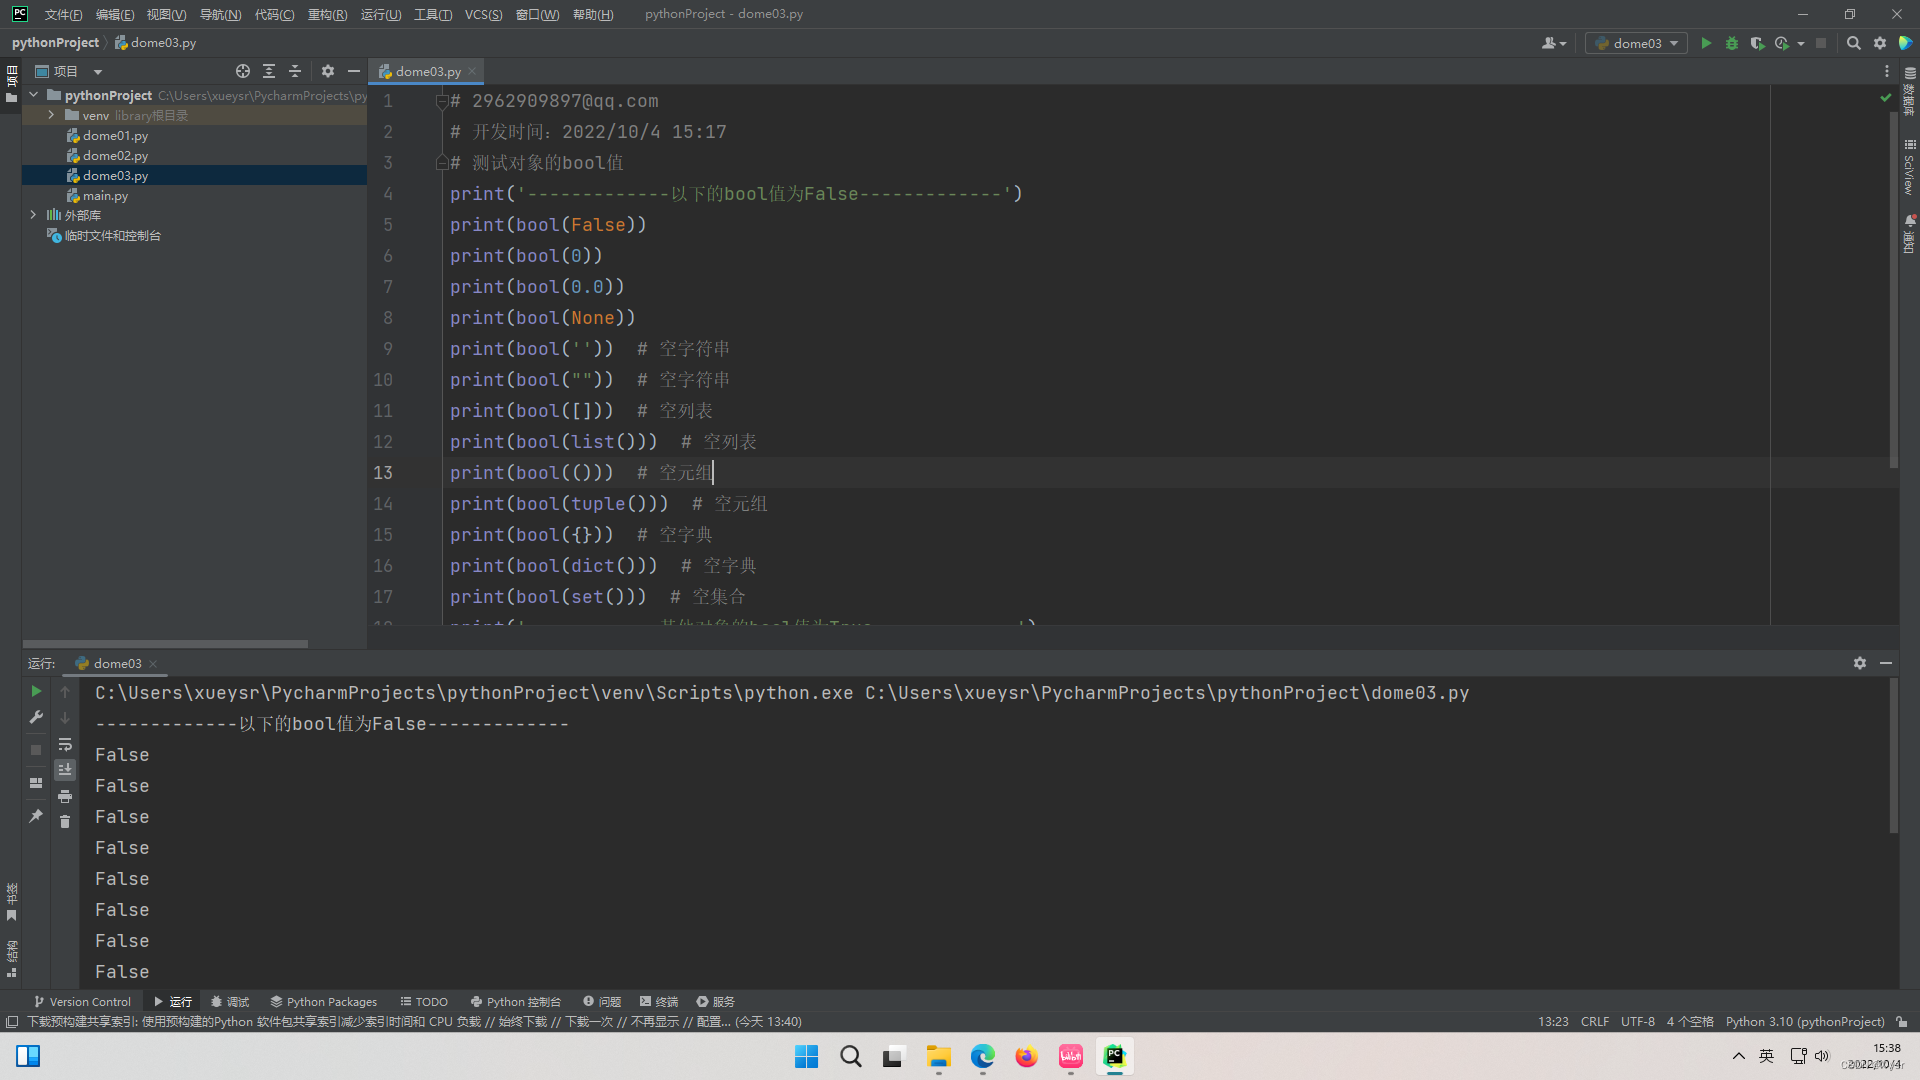Screen dimensions: 1920x1080
Task: Clear run output with the trash icon
Action: pyautogui.click(x=65, y=821)
